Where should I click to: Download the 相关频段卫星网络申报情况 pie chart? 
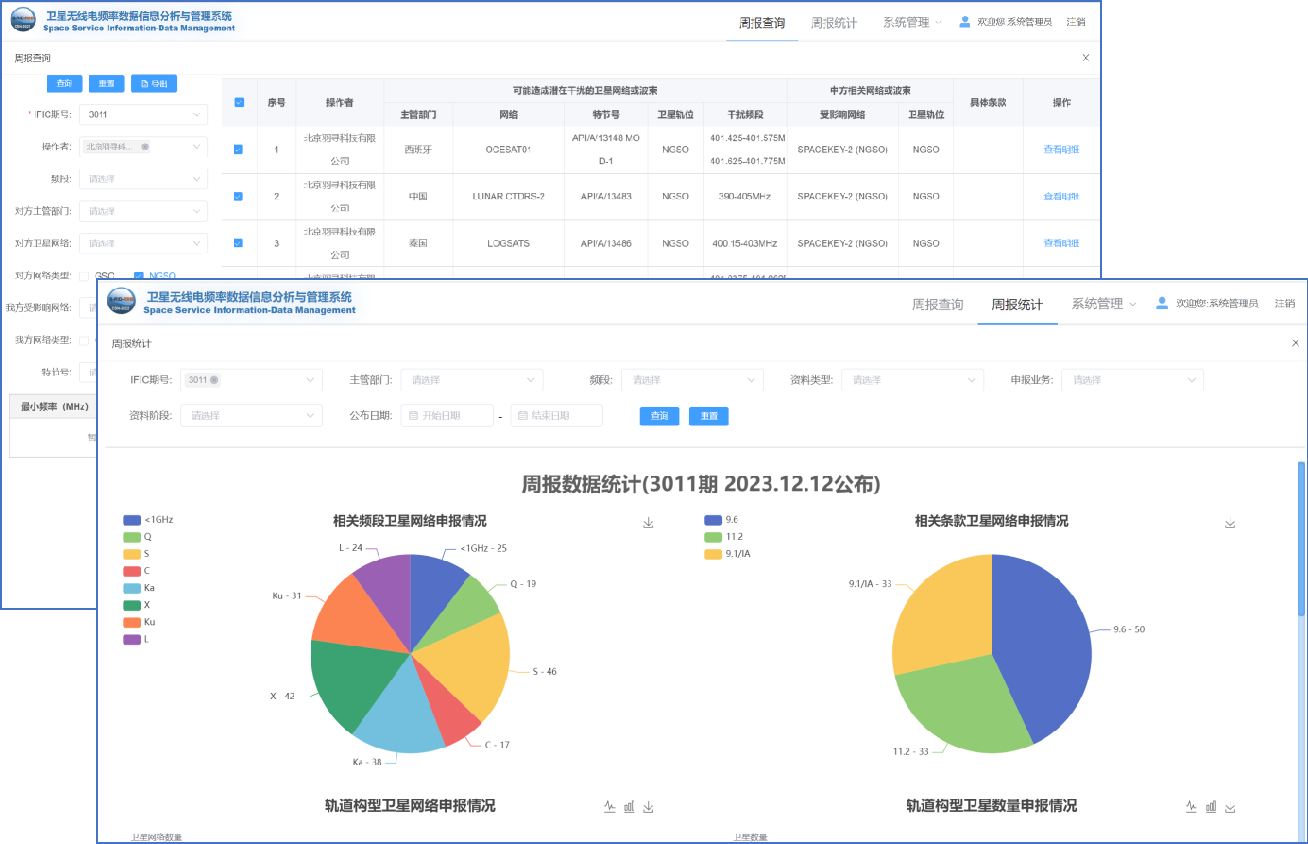pos(648,523)
